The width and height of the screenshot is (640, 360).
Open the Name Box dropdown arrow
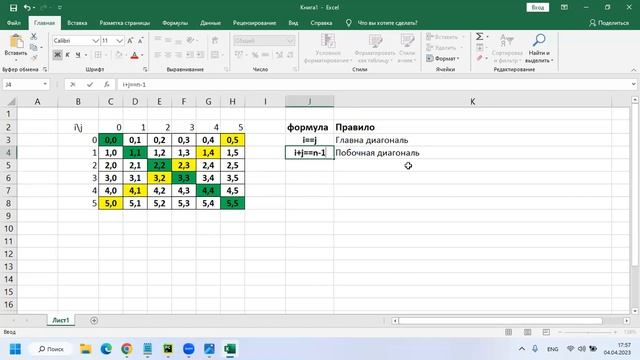(x=45, y=84)
